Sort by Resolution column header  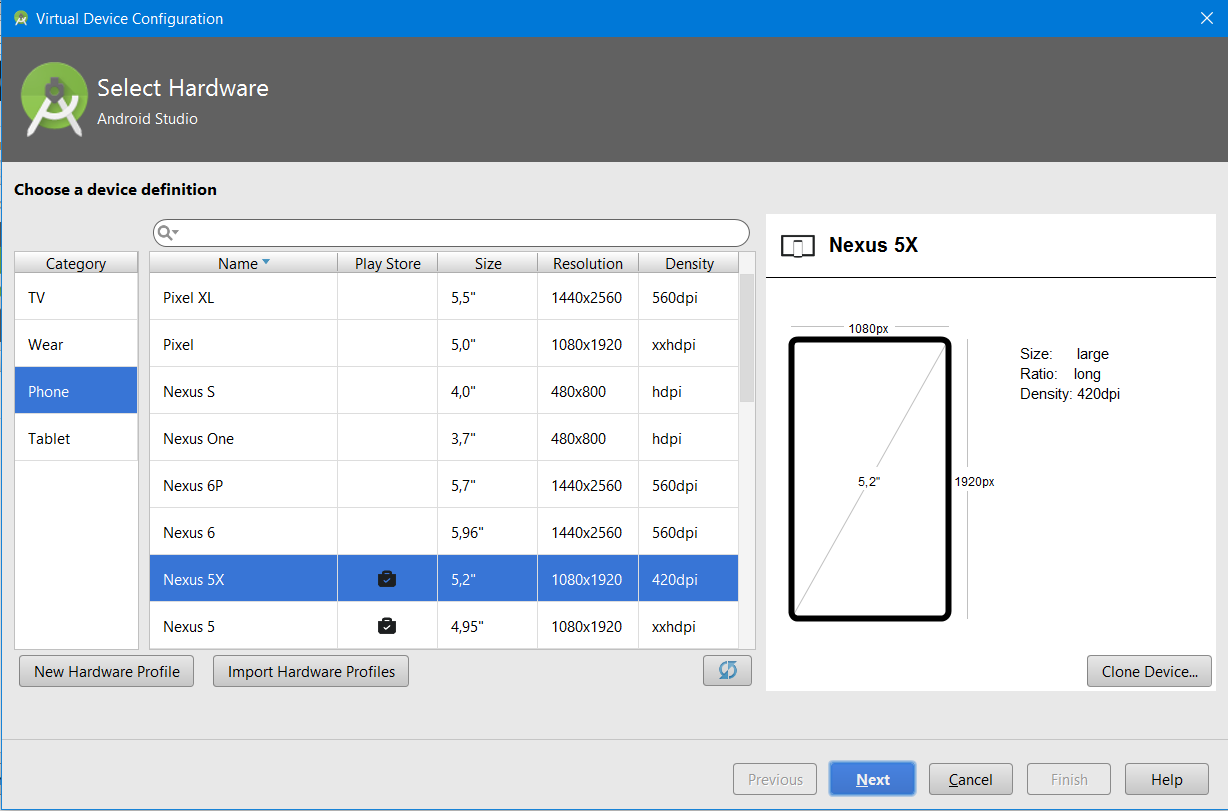click(588, 263)
